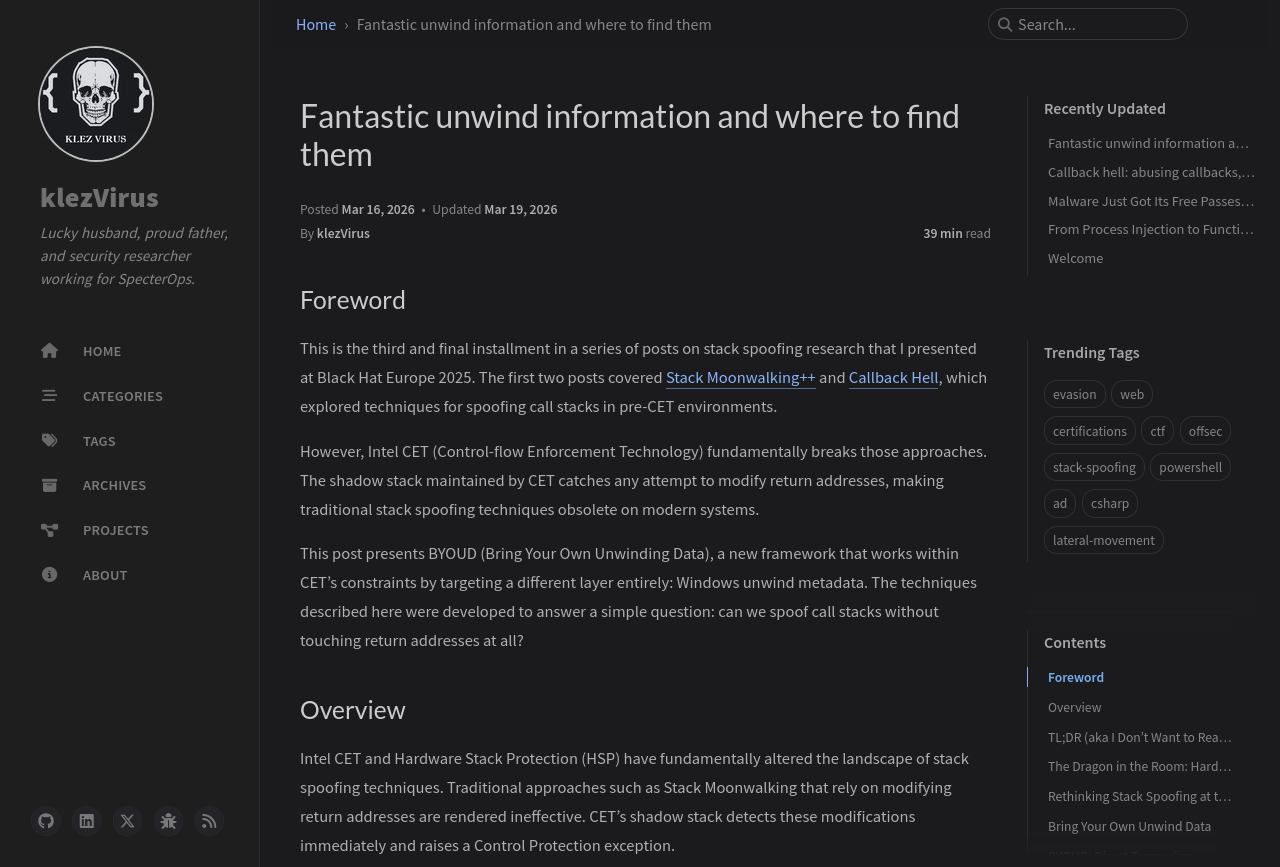Viewport: 1280px width, 867px height.
Task: Open the GitHub profile icon
Action: (46, 821)
